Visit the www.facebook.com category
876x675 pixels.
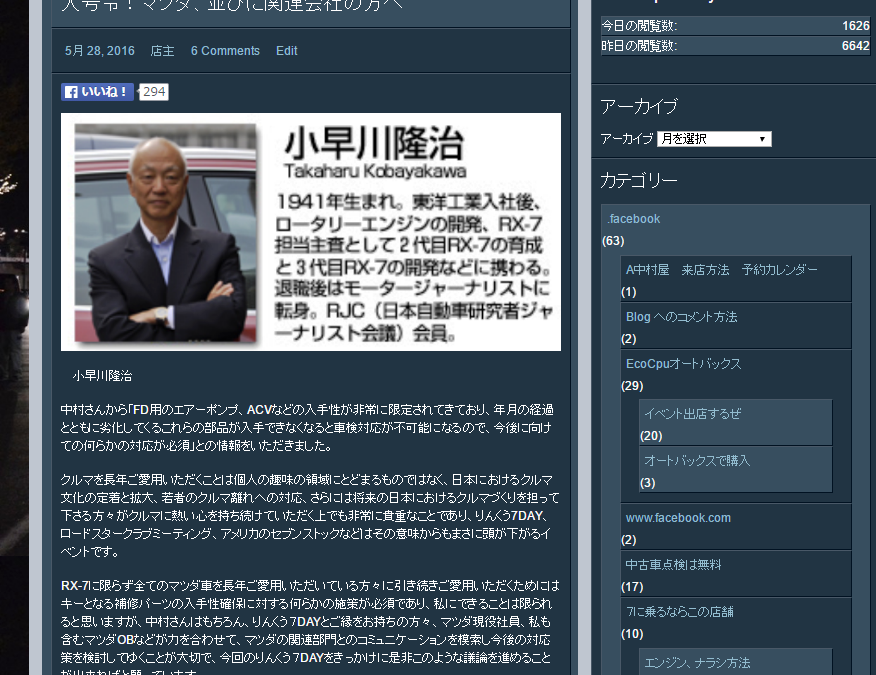[x=678, y=517]
